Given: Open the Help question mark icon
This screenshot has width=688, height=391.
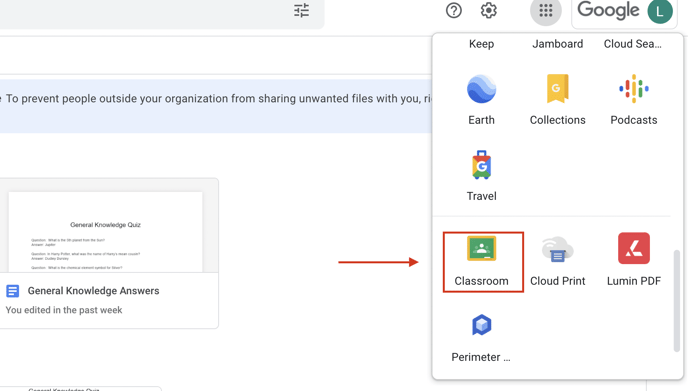Looking at the screenshot, I should coord(454,10).
